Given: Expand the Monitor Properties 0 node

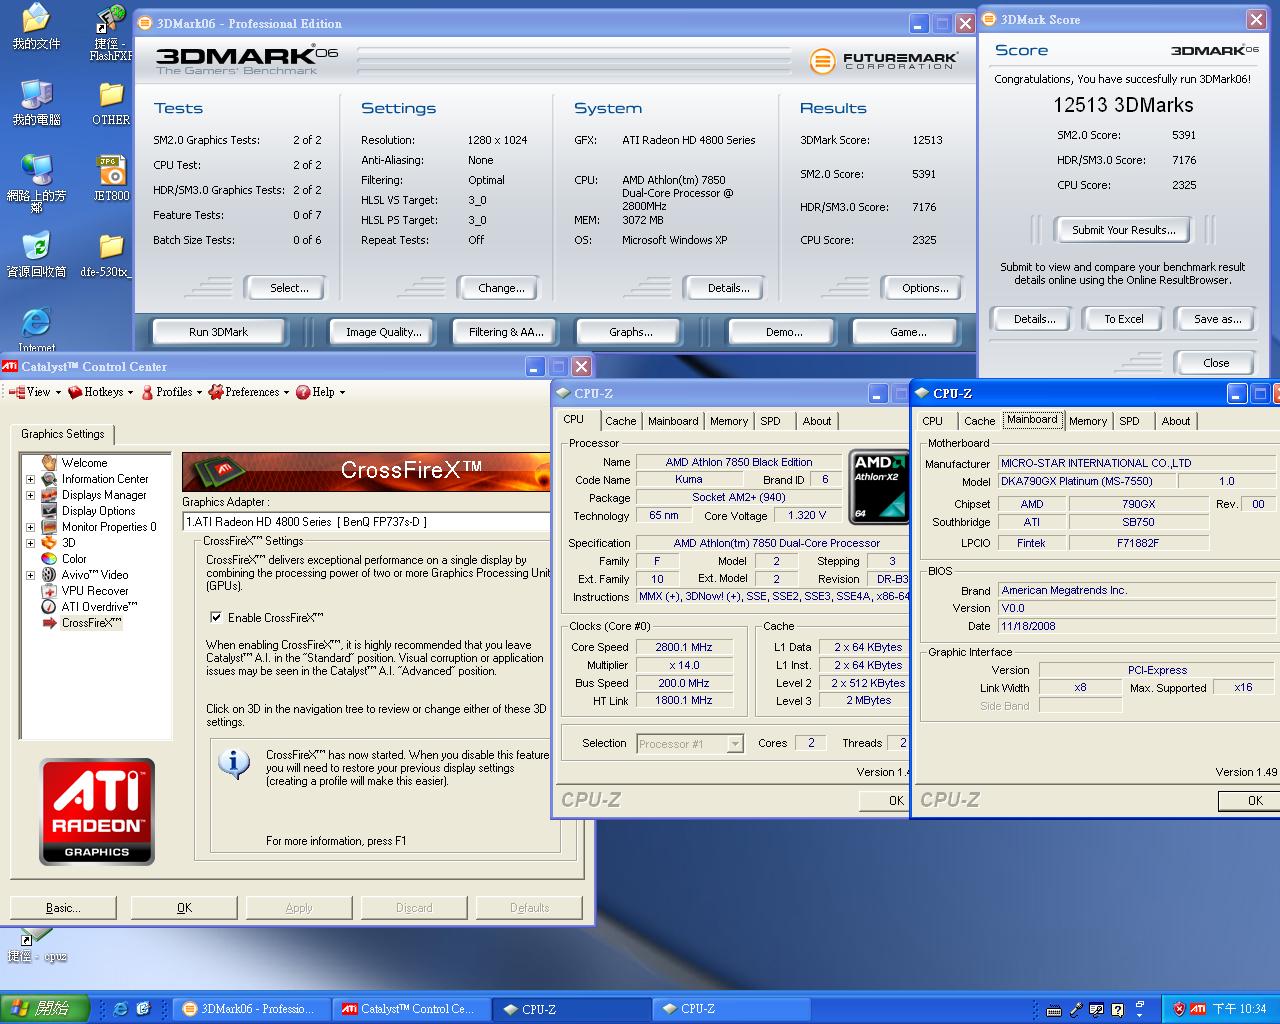Looking at the screenshot, I should pos(30,527).
